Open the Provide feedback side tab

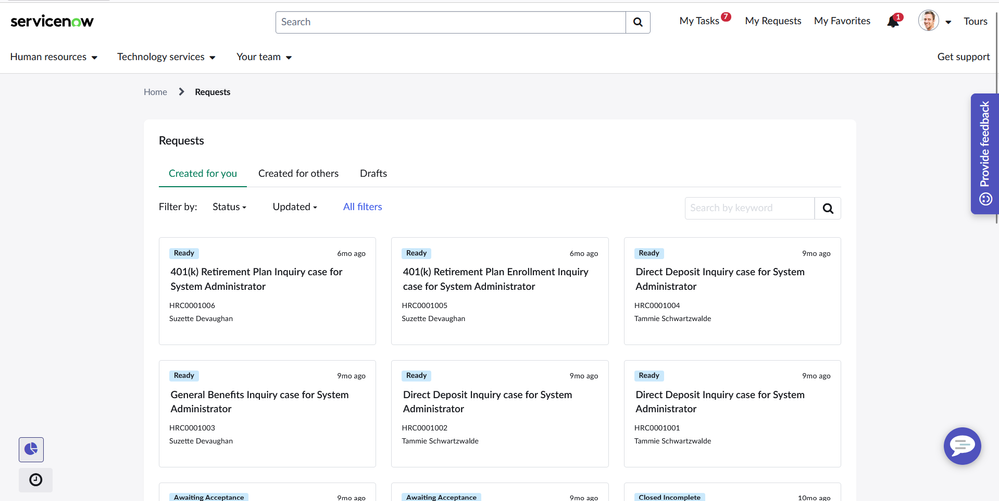984,154
